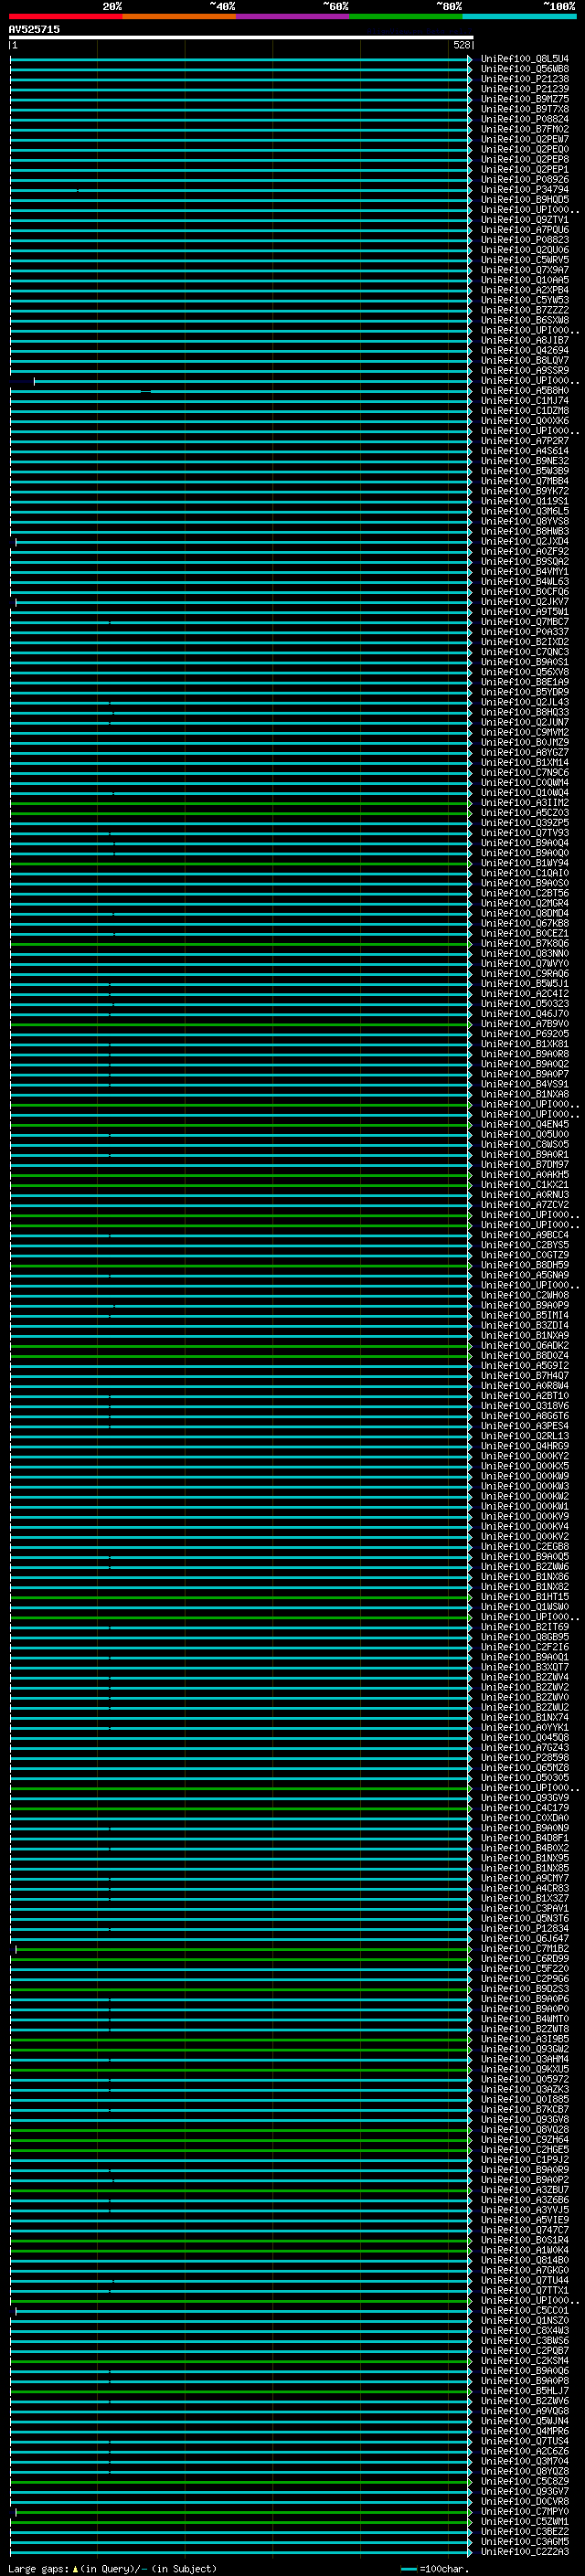This screenshot has height=2576, width=585.
Task: Select the UniRef100_C5WRV5 label
Action: tap(525, 260)
